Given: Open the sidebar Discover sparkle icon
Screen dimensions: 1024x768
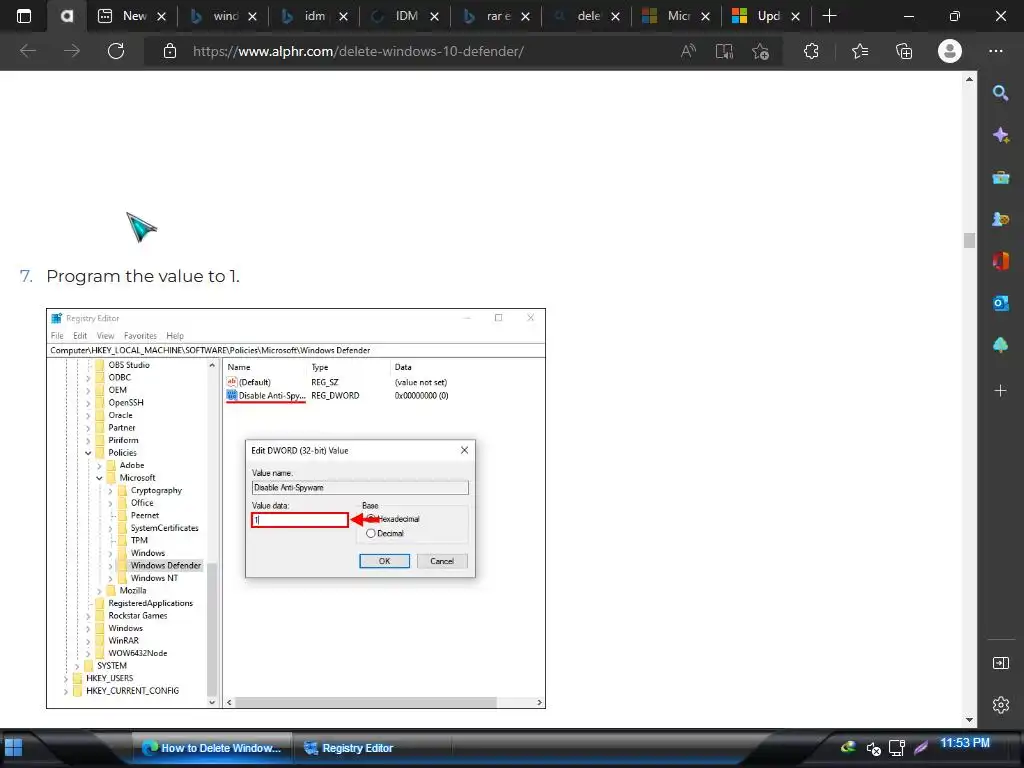Looking at the screenshot, I should pos(1000,135).
